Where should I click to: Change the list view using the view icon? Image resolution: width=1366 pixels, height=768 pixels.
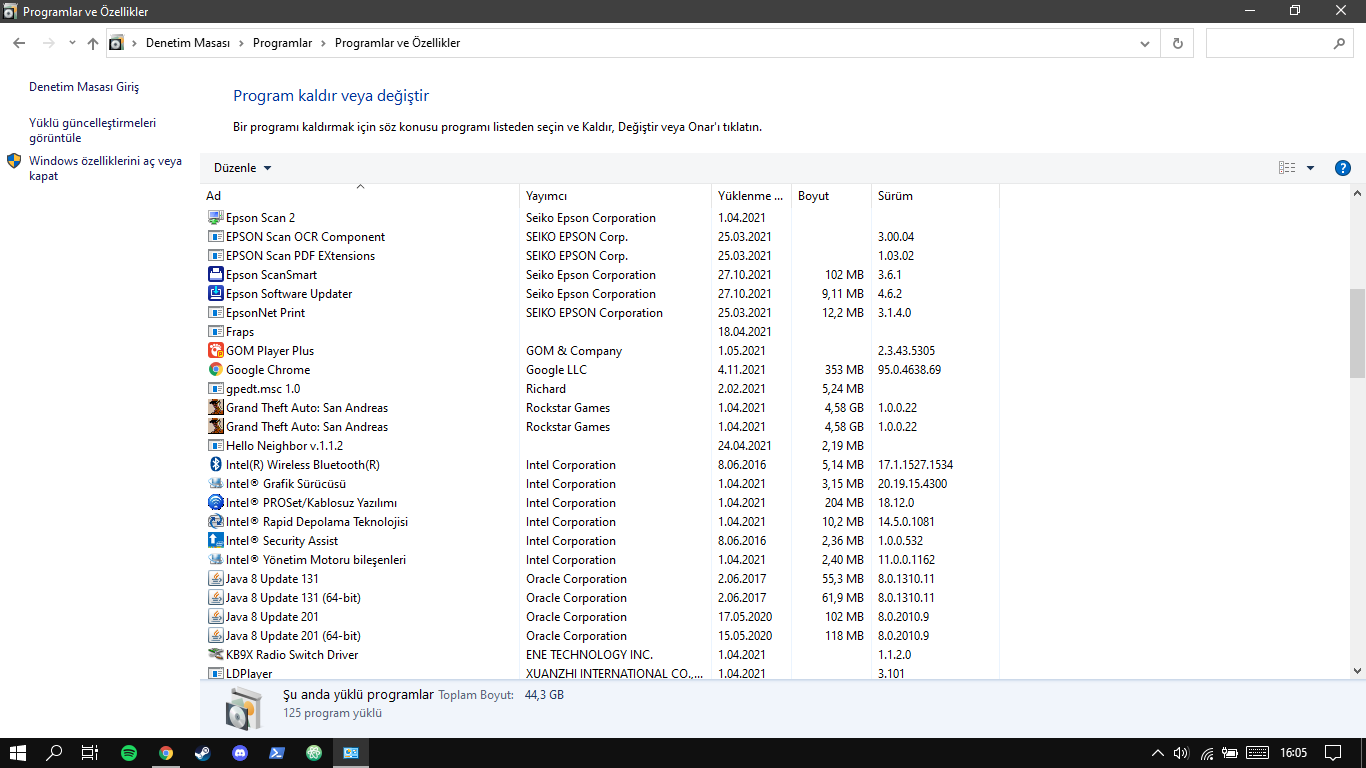[x=1287, y=168]
